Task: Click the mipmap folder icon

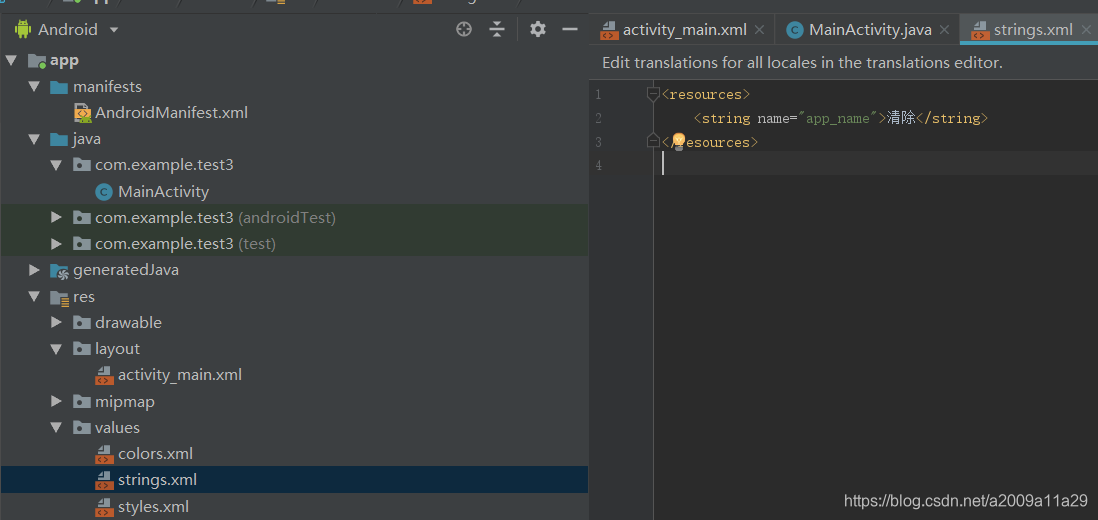Action: 82,402
